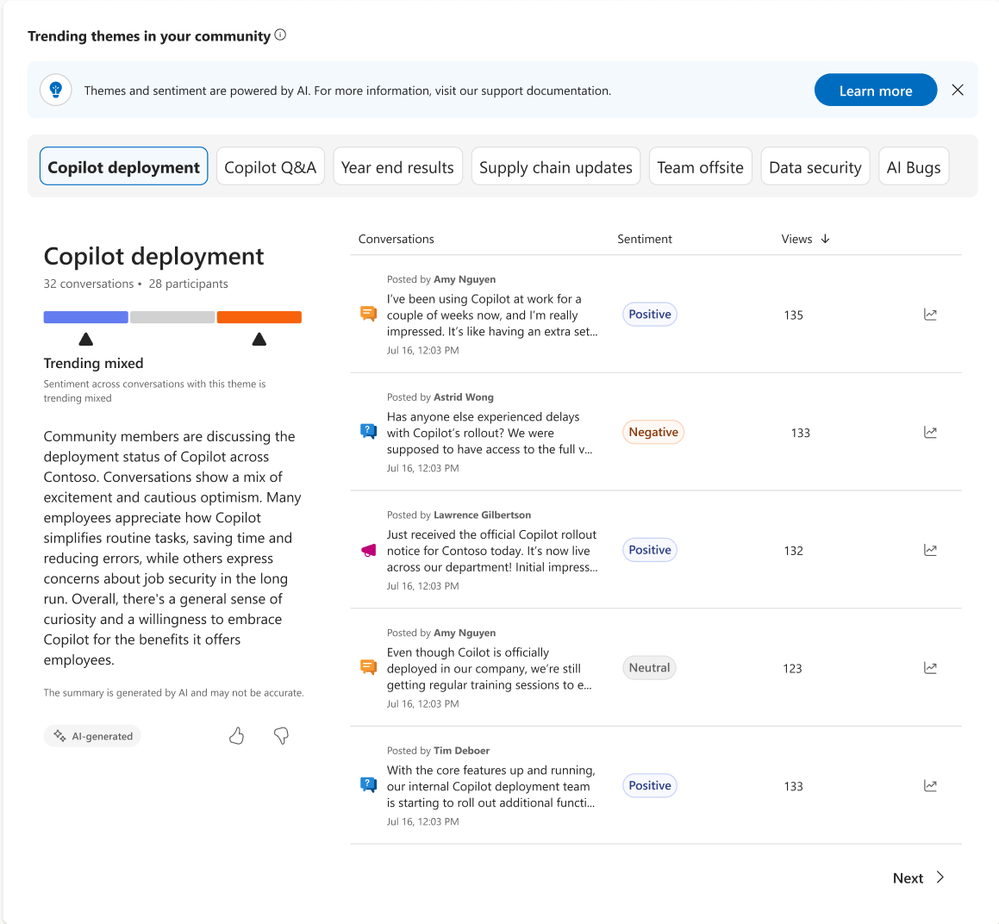Viewport: 999px width, 924px height.
Task: Click discussion icon beside "I've been using Copilot" post
Action: point(368,314)
